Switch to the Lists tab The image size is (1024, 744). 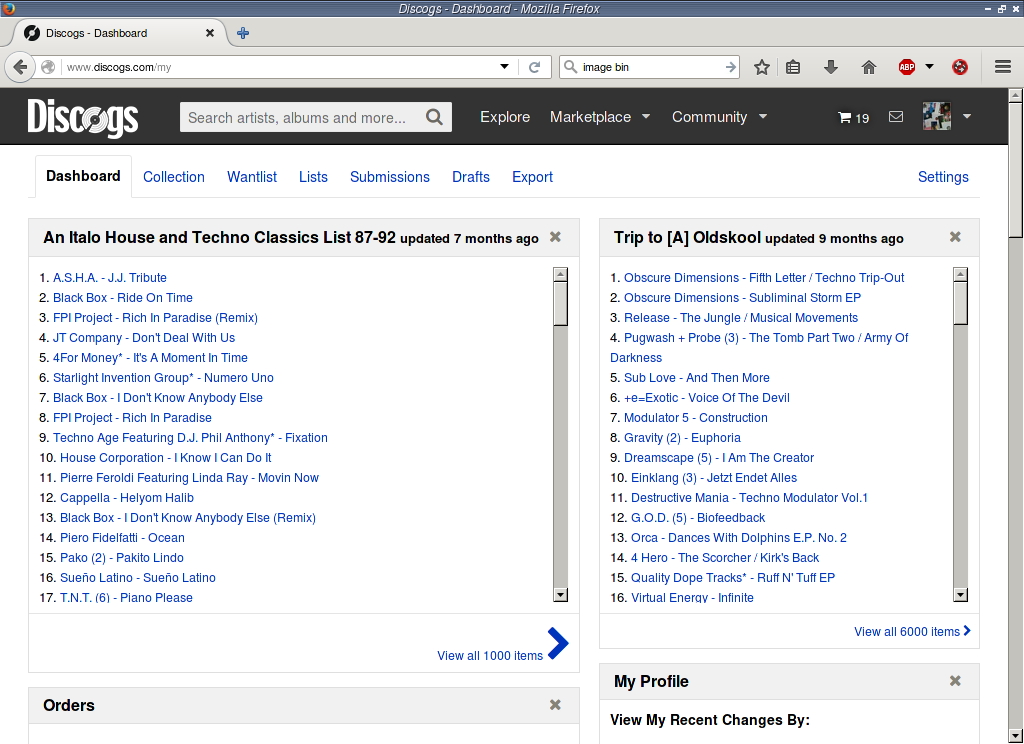coord(313,177)
